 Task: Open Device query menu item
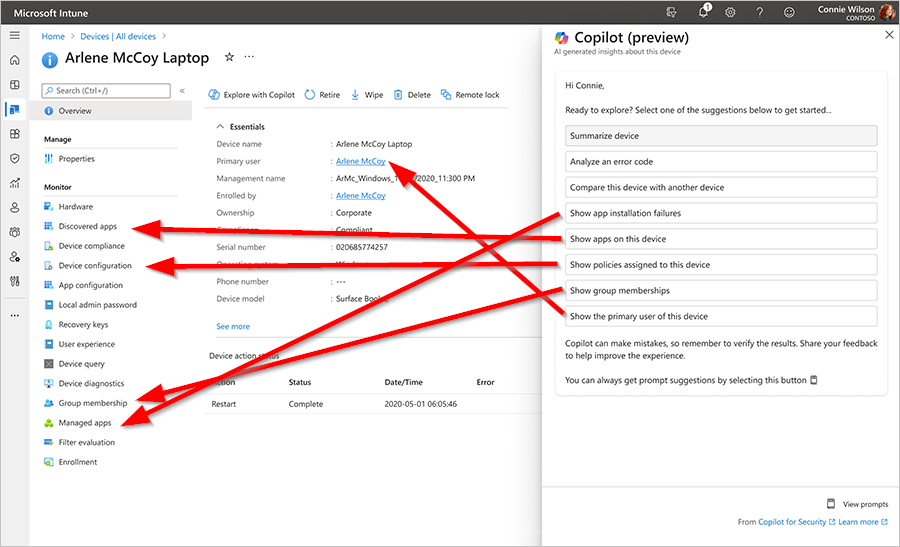point(75,364)
